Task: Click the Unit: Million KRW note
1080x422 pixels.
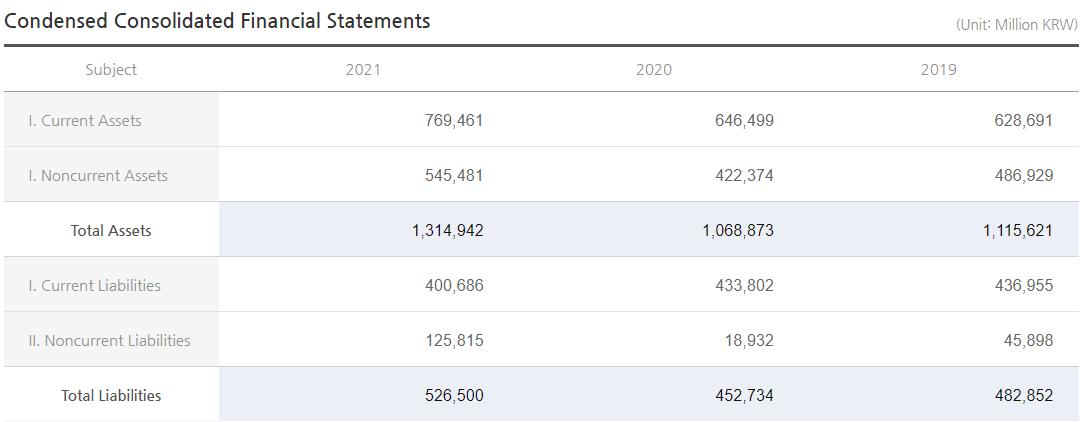Action: 1016,24
